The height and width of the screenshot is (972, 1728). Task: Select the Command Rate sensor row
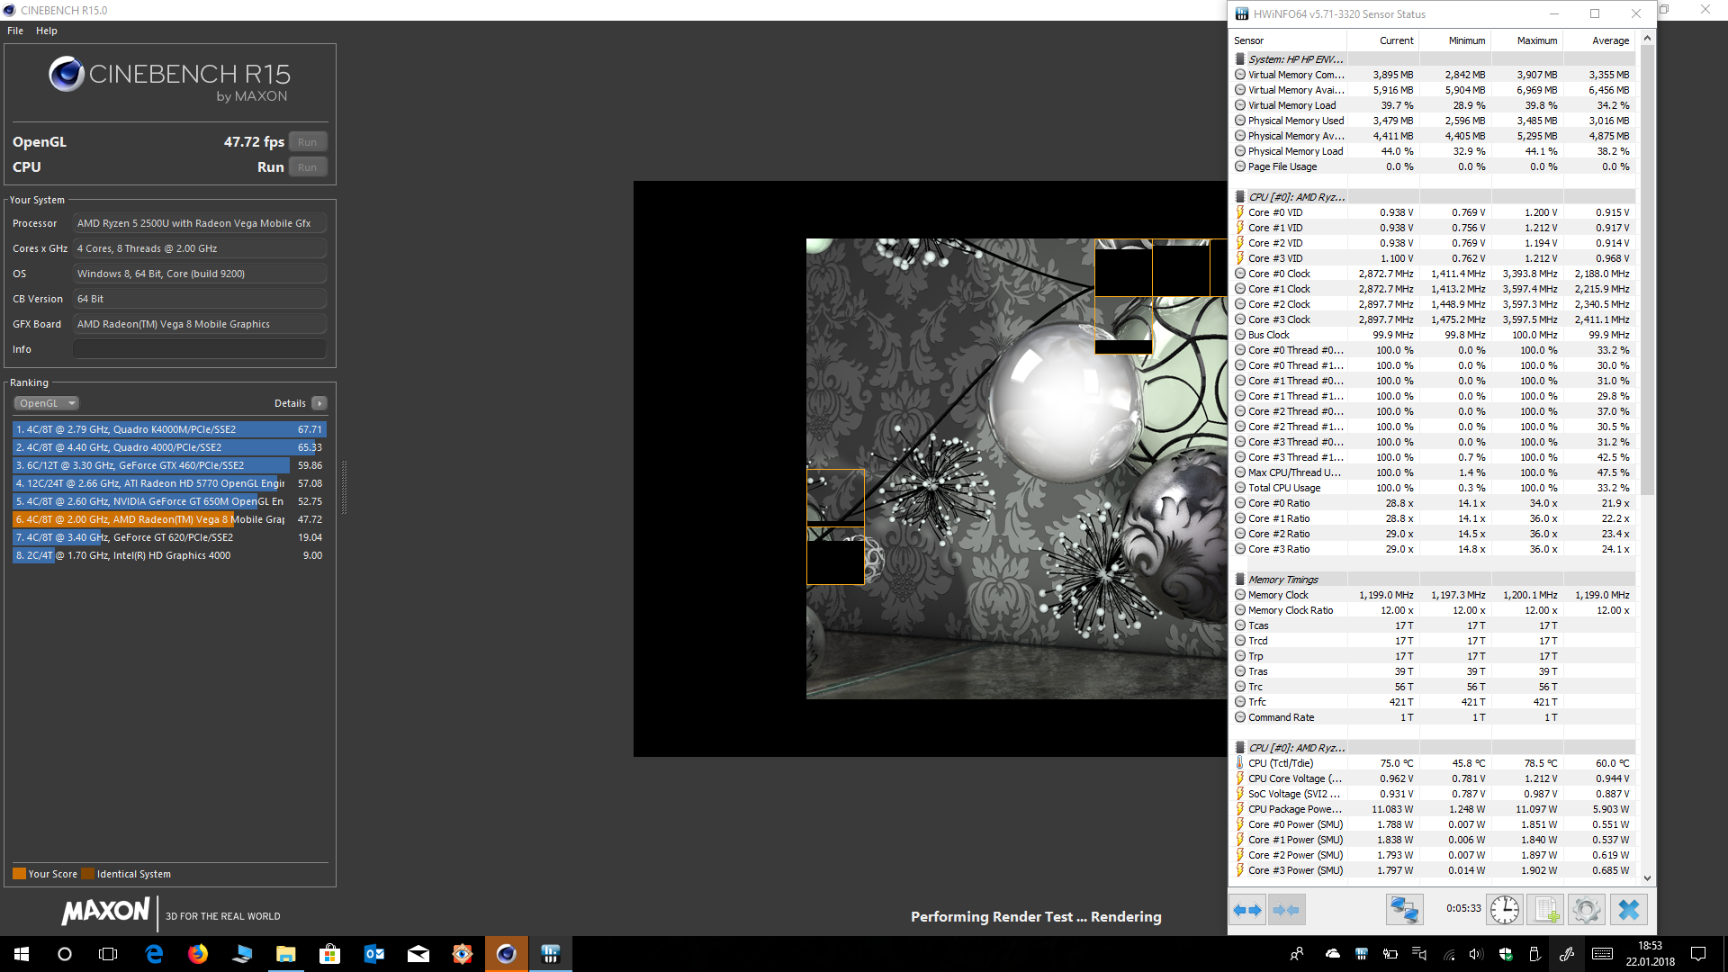click(1433, 717)
